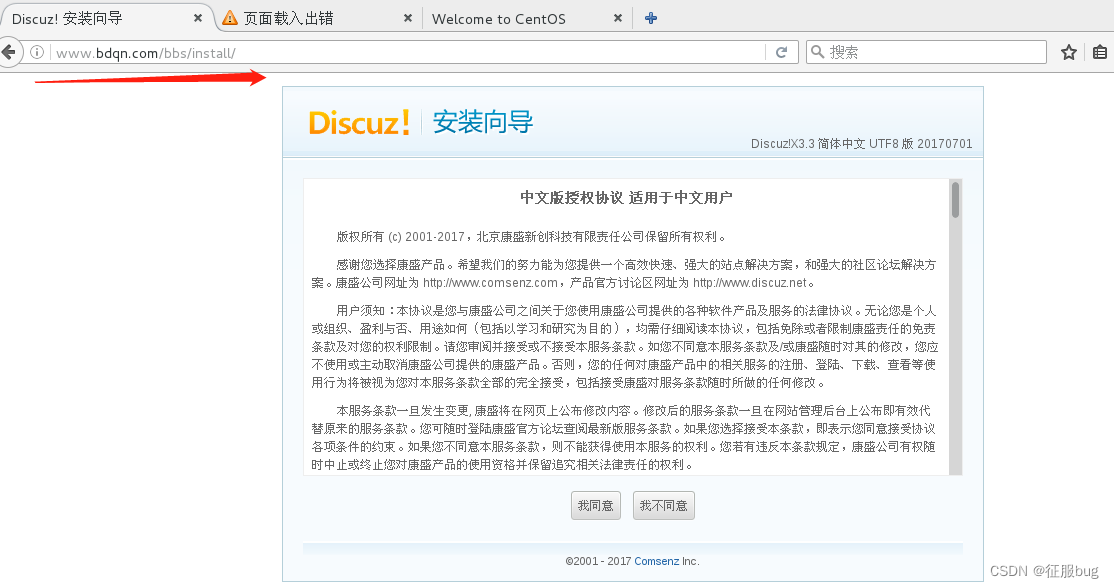Viewport: 1114px width, 588px height.
Task: Click the 版权所有 (c) 2001-2017 line
Action: click(x=531, y=237)
